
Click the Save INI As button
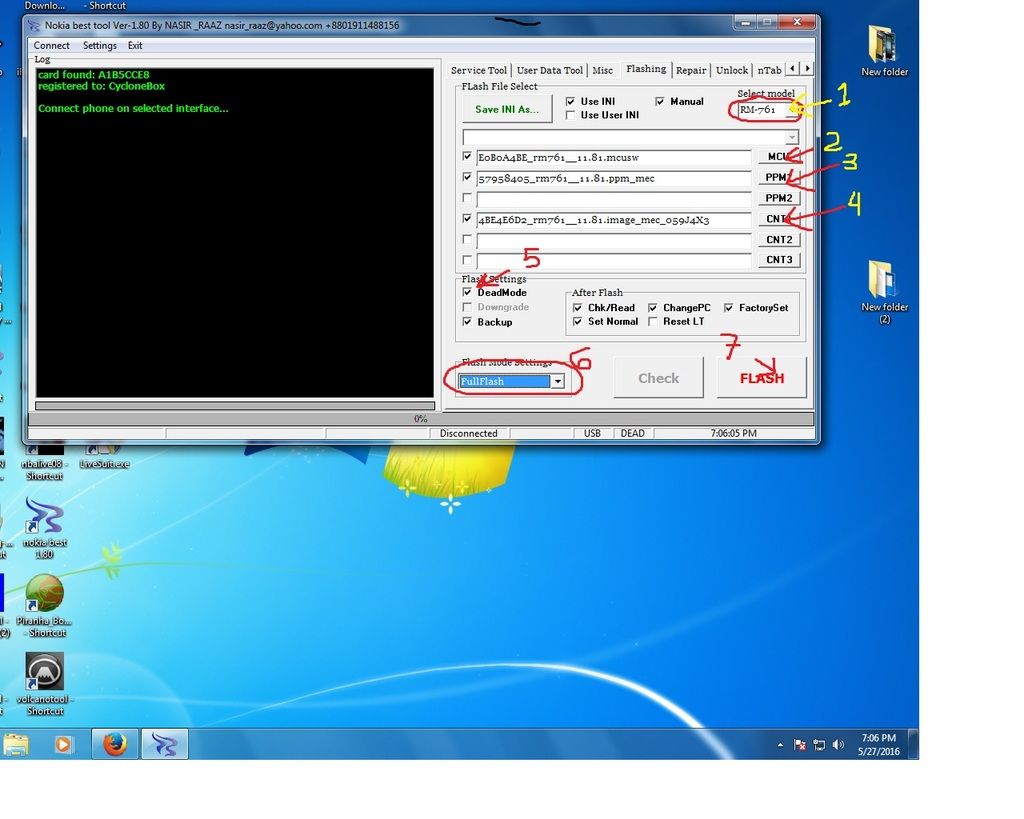click(x=506, y=109)
